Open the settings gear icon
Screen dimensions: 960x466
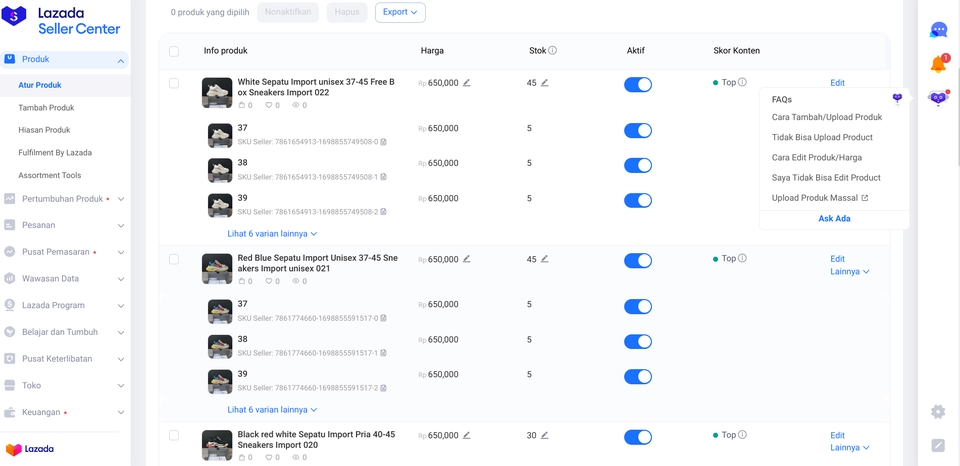pyautogui.click(x=938, y=412)
